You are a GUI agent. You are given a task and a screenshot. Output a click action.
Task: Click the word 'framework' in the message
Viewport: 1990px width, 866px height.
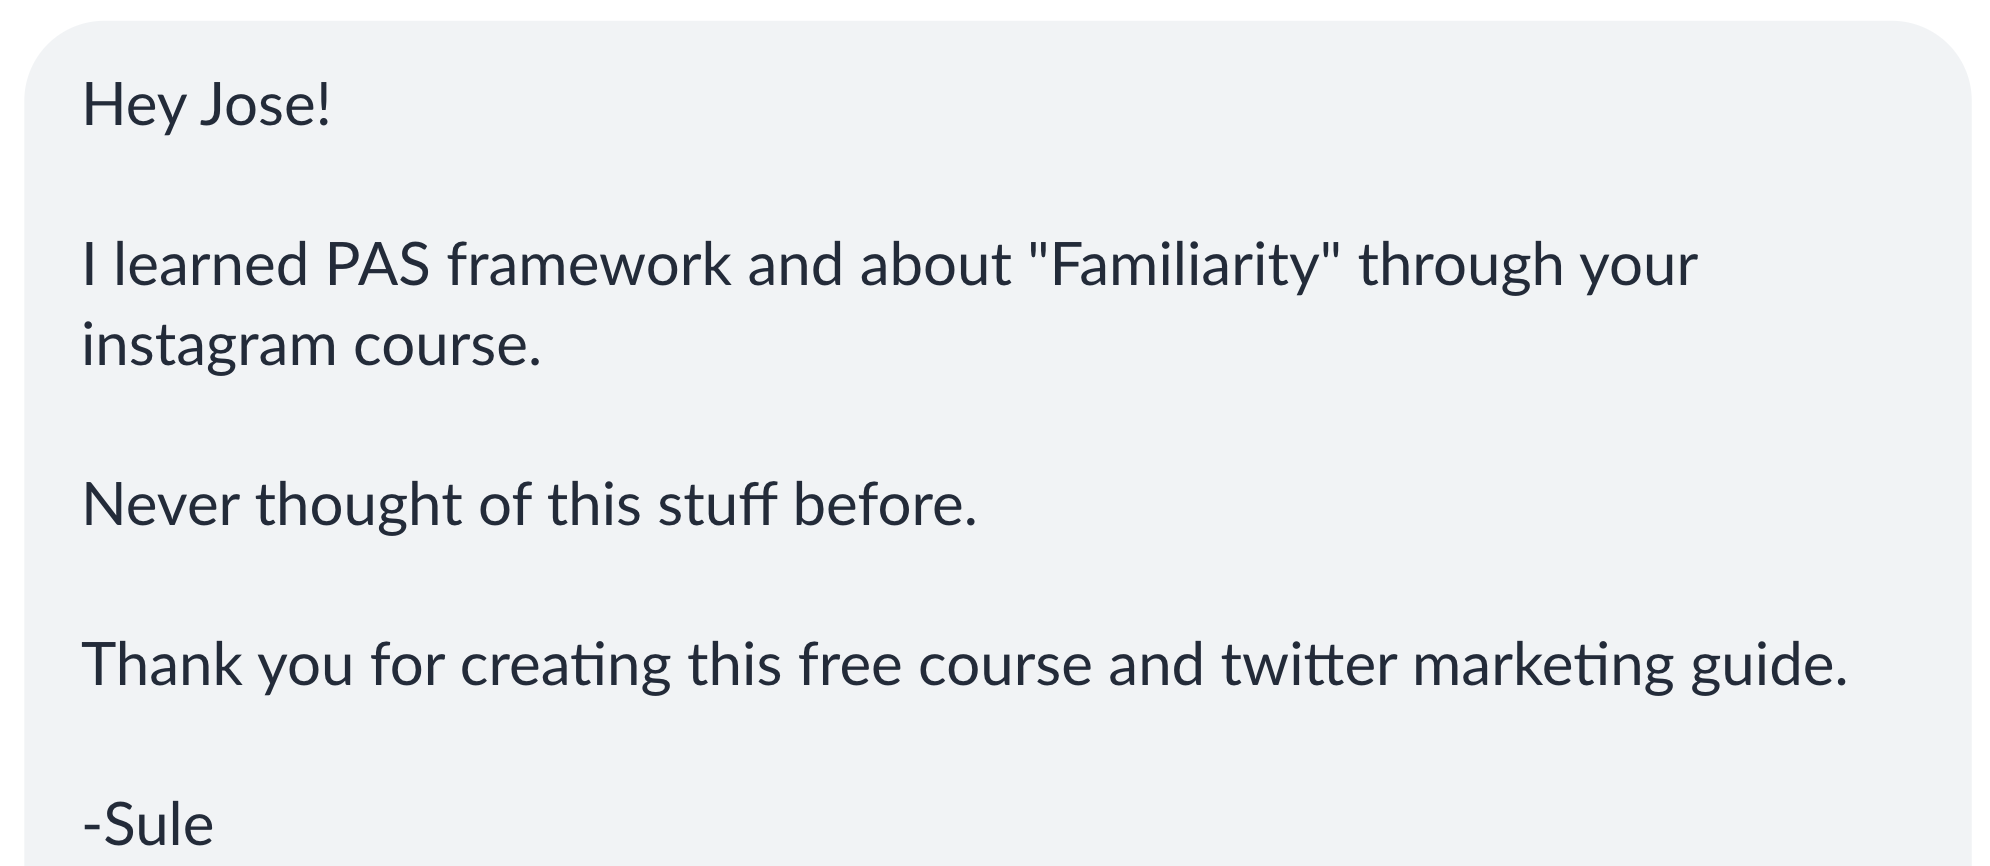(589, 266)
